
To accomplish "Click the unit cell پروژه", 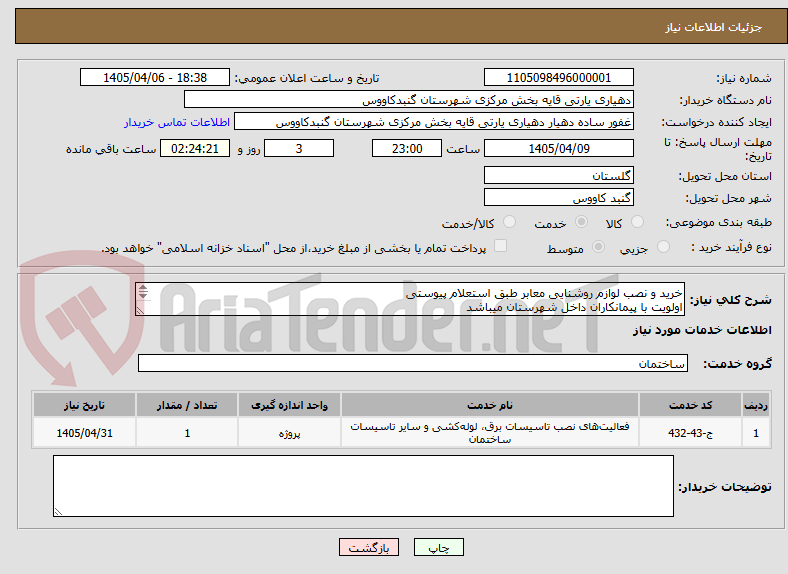I will (289, 433).
